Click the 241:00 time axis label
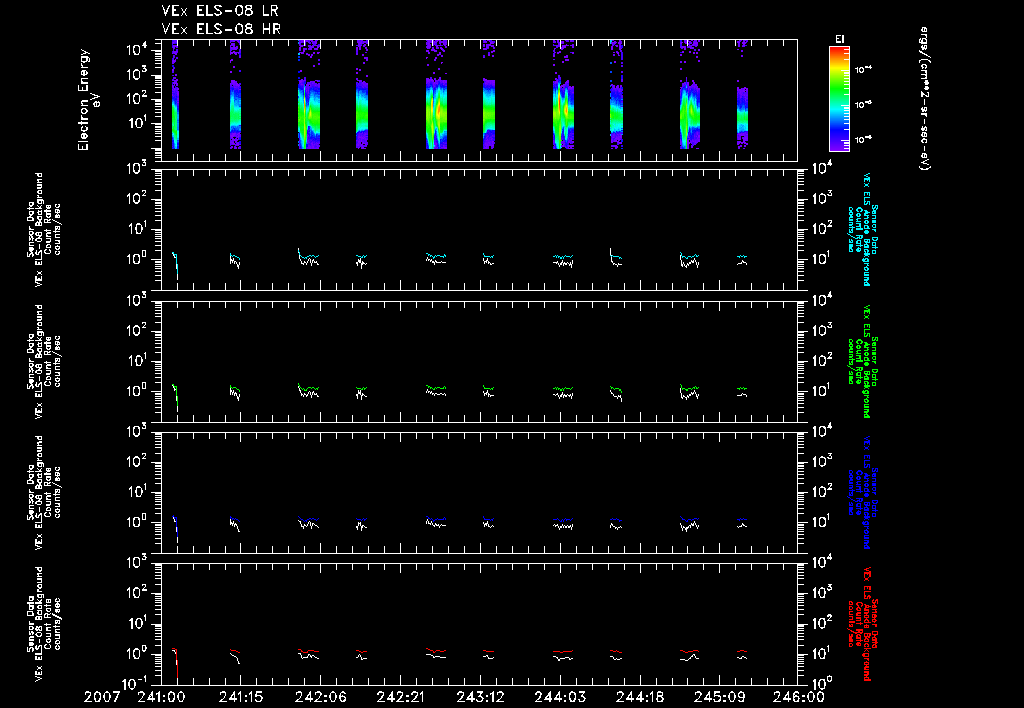The width and height of the screenshot is (1024, 708). click(x=161, y=697)
